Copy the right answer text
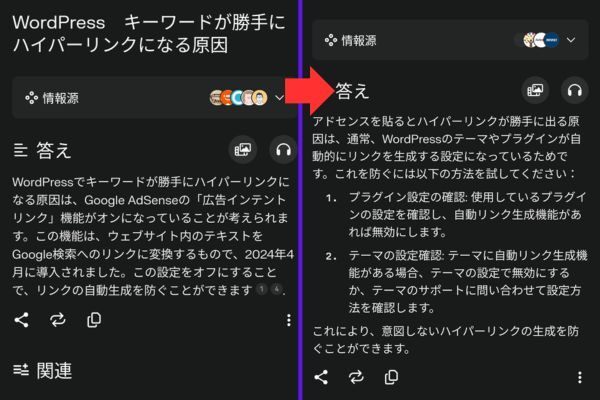The image size is (600, 400). pyautogui.click(x=391, y=377)
